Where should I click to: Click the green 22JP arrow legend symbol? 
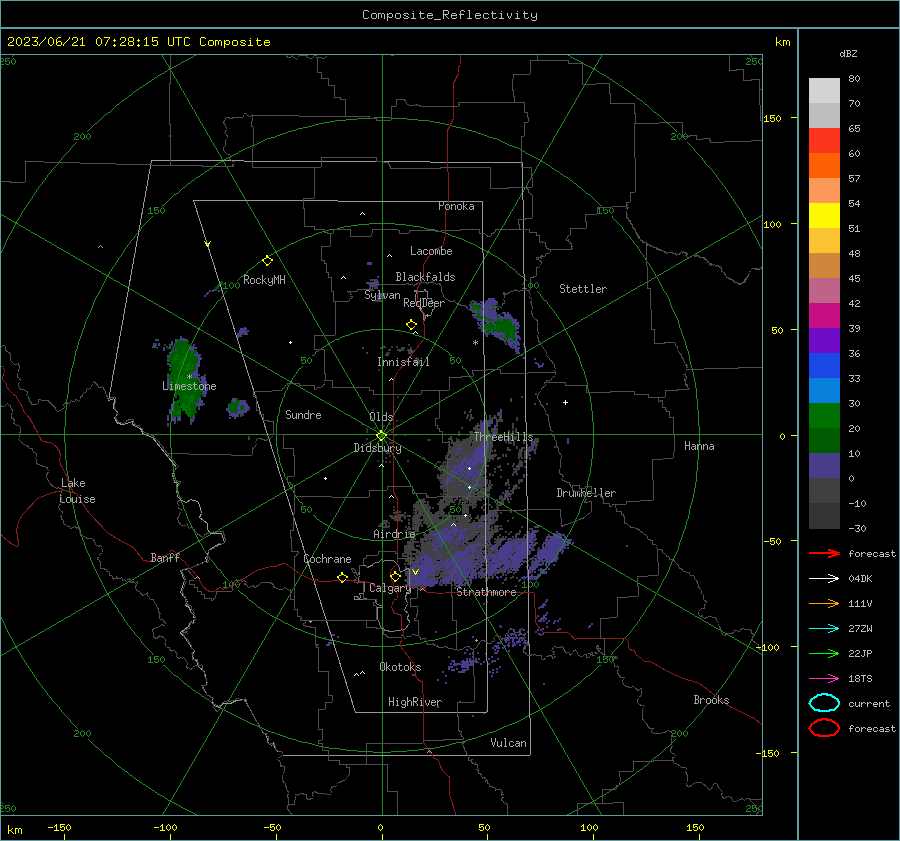[x=824, y=653]
